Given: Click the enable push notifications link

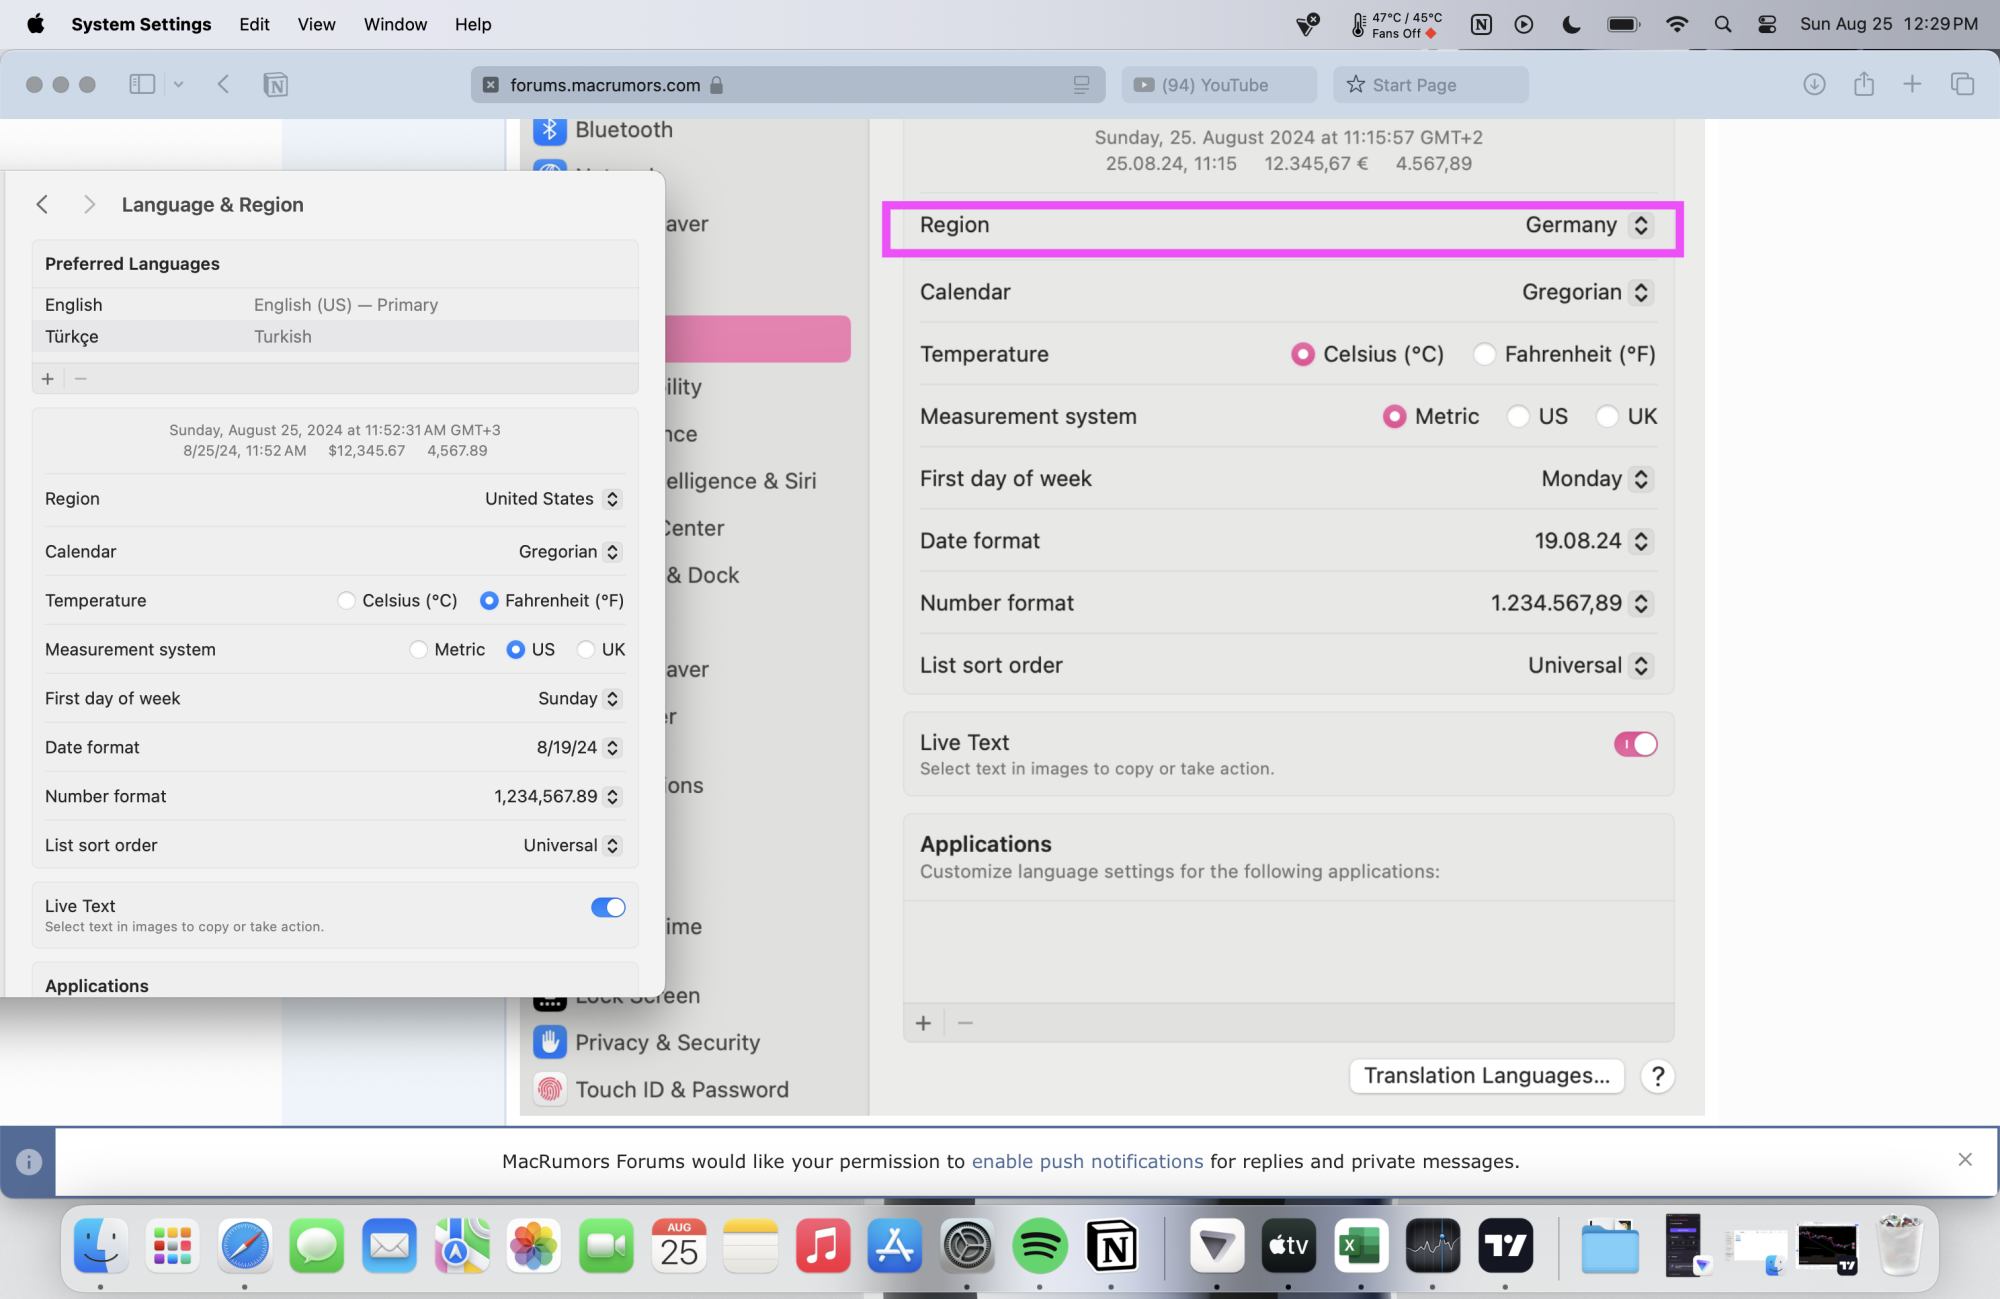Looking at the screenshot, I should pyautogui.click(x=1087, y=1161).
